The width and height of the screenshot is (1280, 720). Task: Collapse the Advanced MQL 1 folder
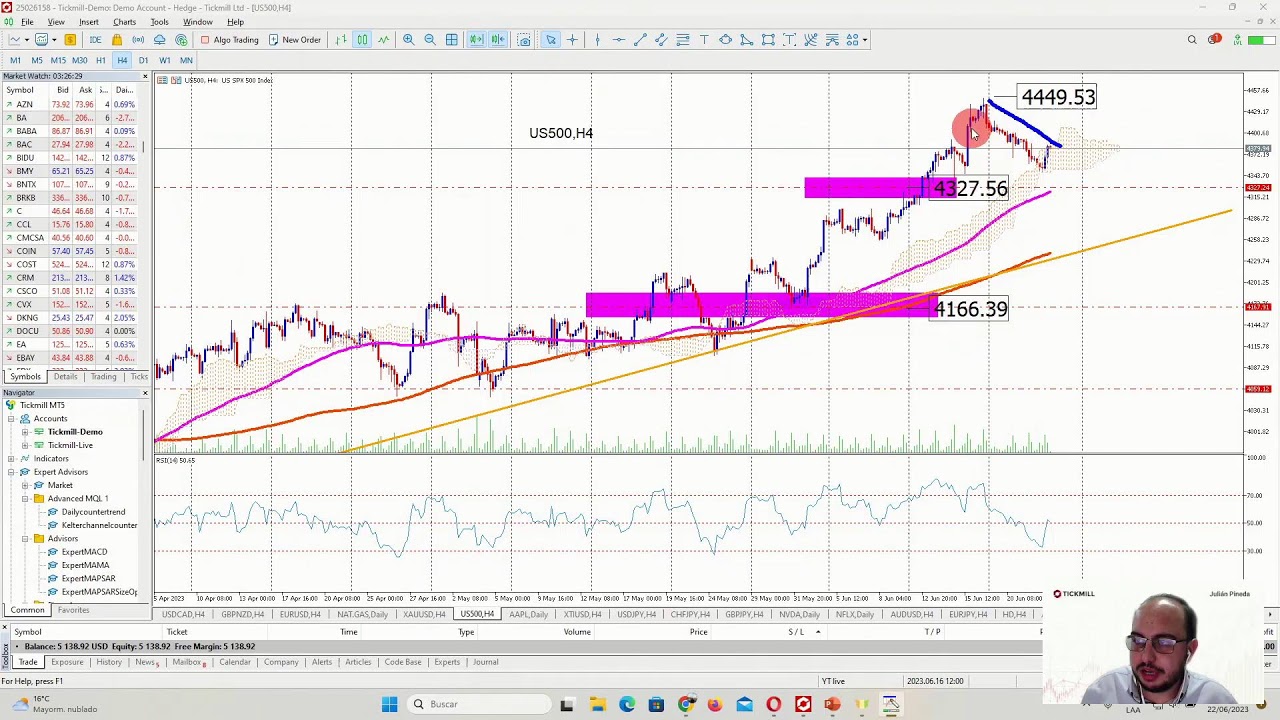(x=25, y=498)
